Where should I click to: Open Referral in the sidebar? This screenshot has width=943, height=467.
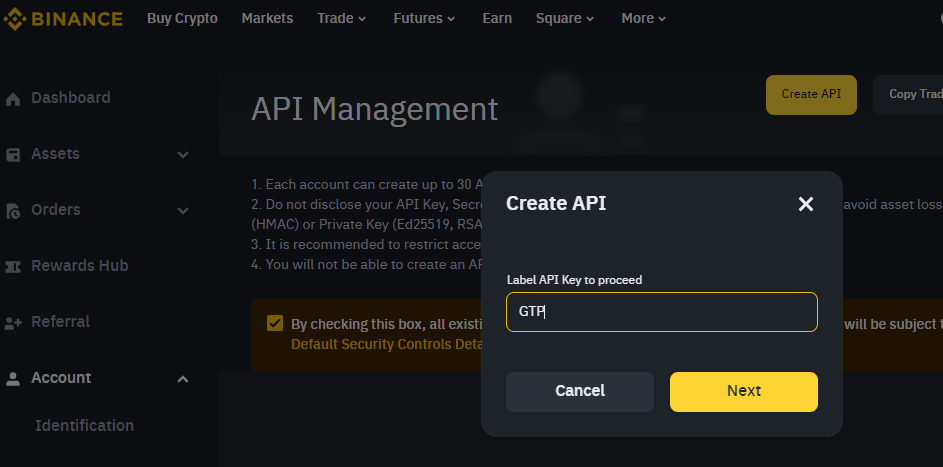60,322
